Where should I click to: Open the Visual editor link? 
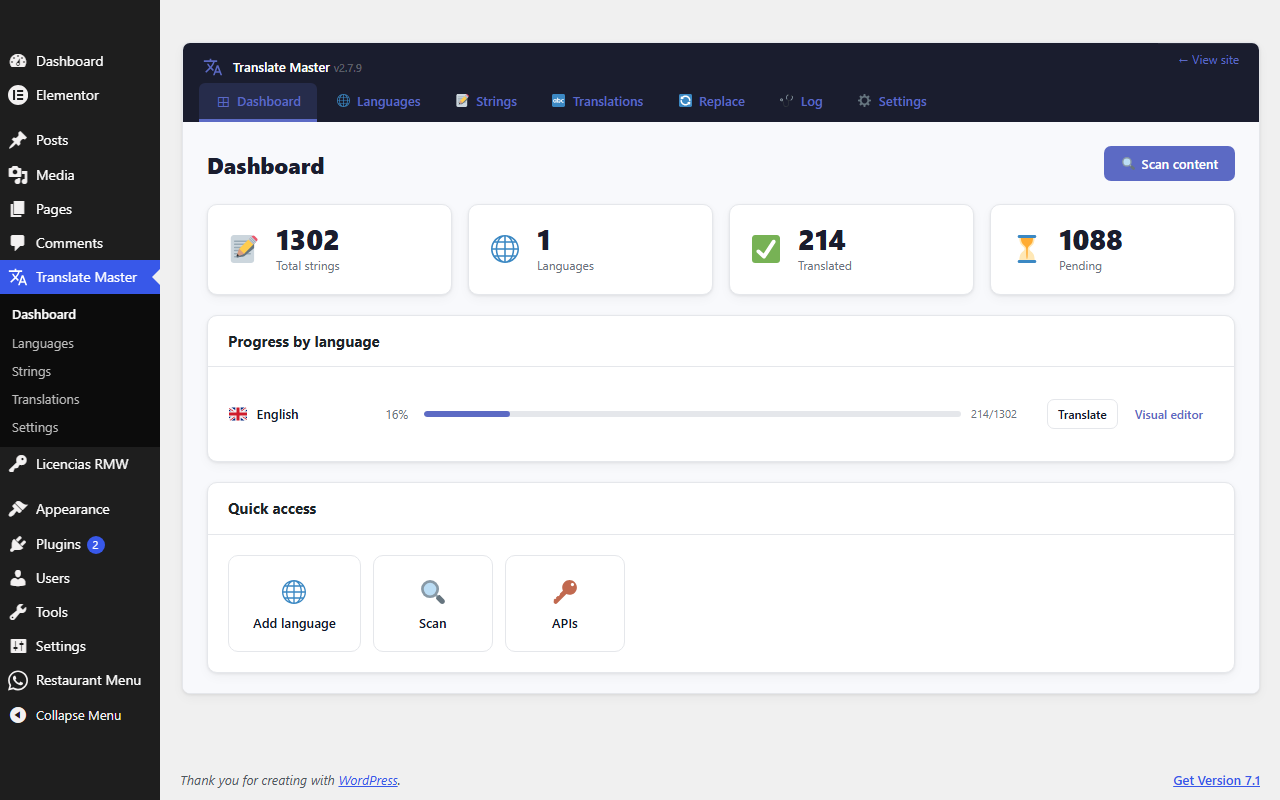click(x=1169, y=414)
